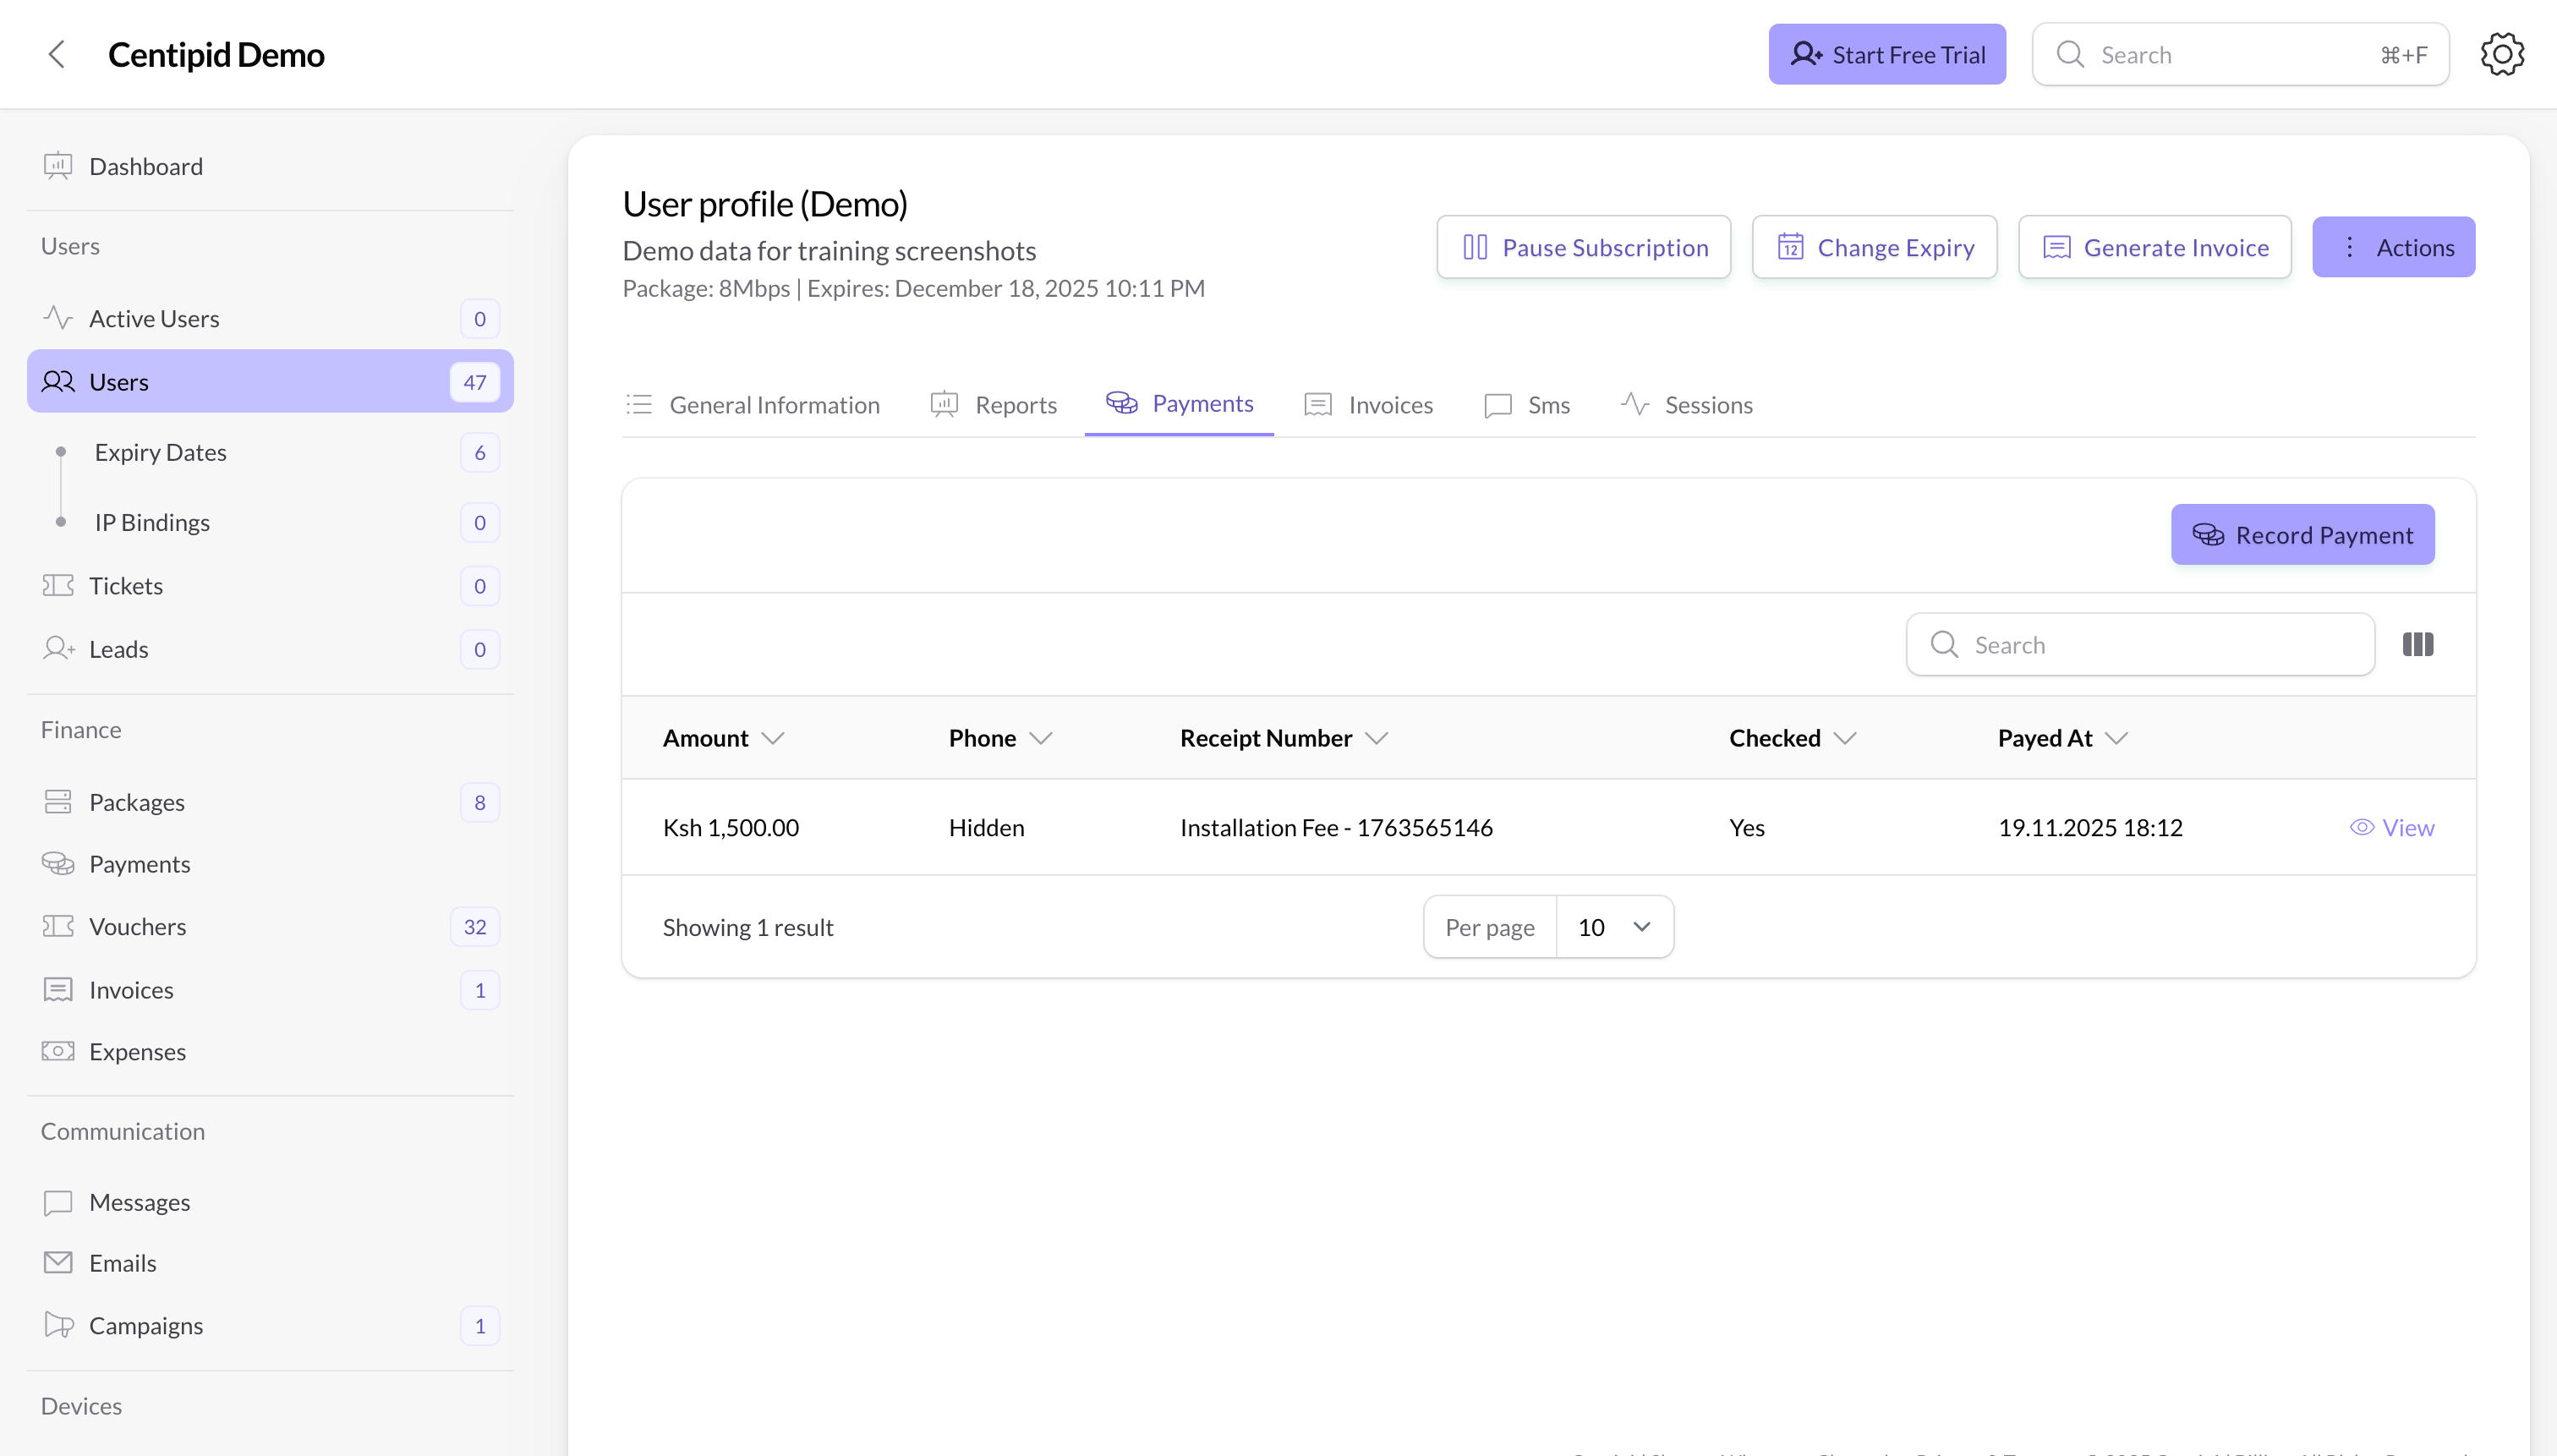
Task: Pause the user's subscription
Action: (x=1583, y=246)
